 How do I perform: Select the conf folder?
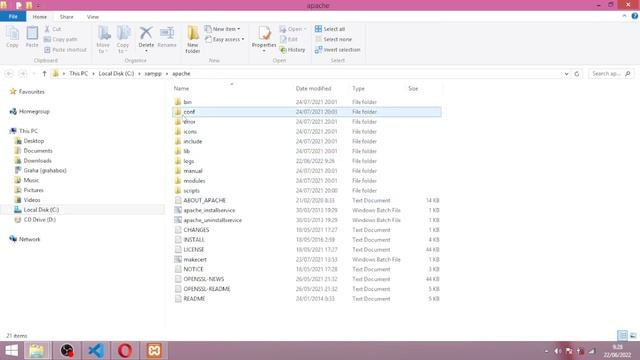pos(307,112)
